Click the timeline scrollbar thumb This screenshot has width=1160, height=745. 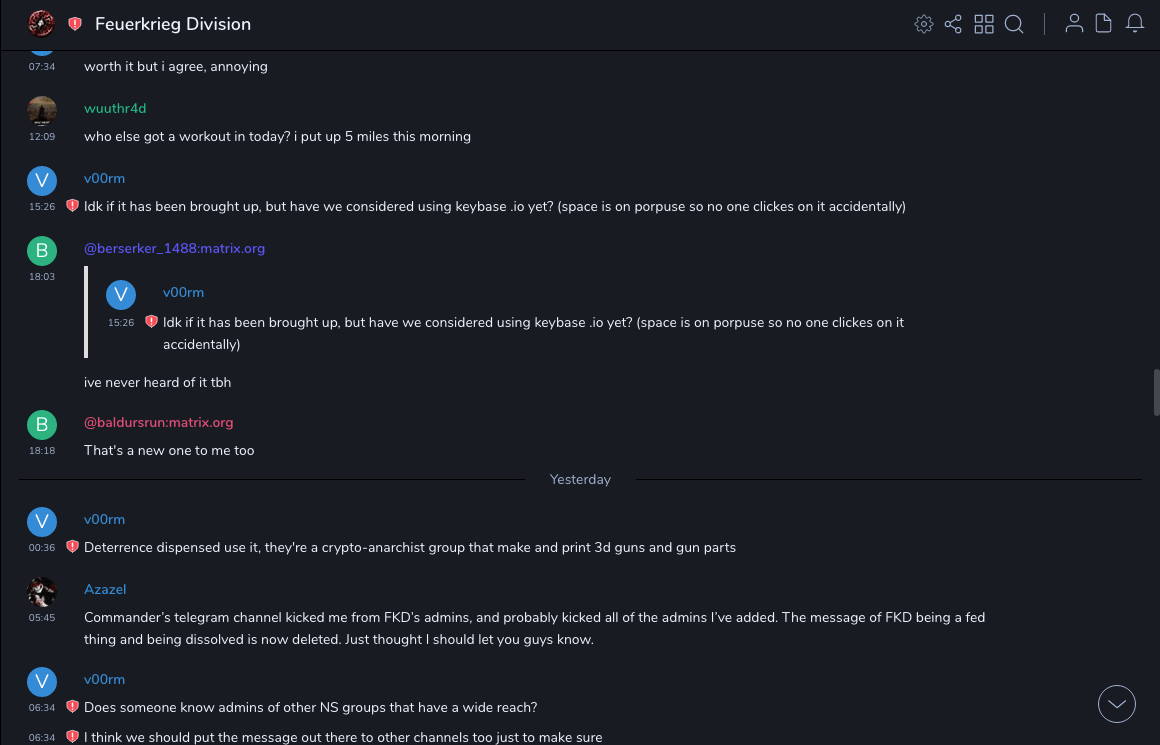(x=1156, y=391)
